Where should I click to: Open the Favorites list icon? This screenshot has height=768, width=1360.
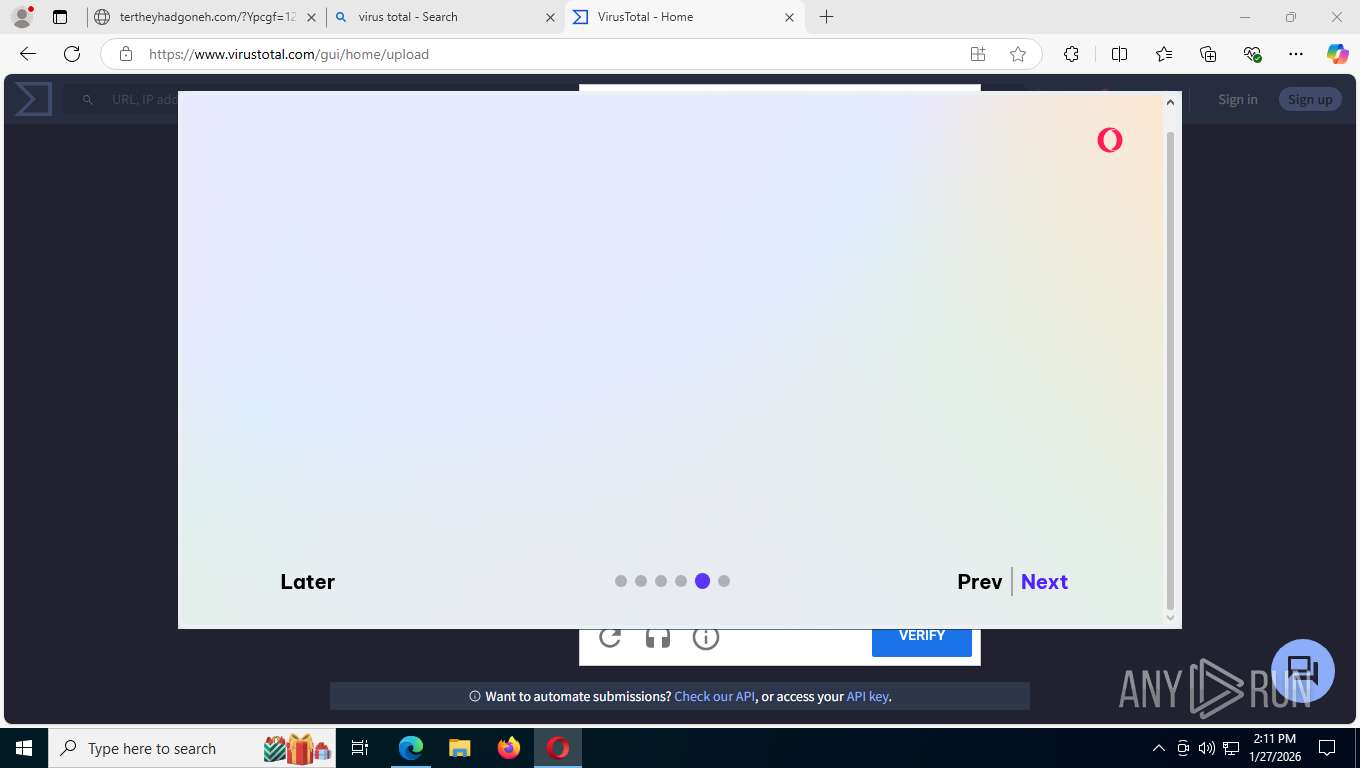pyautogui.click(x=1164, y=54)
